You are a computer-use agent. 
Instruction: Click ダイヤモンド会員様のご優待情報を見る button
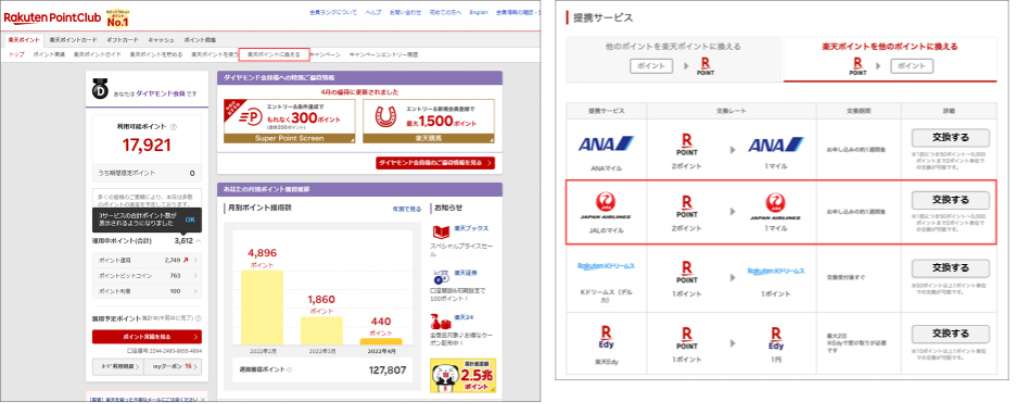point(435,162)
